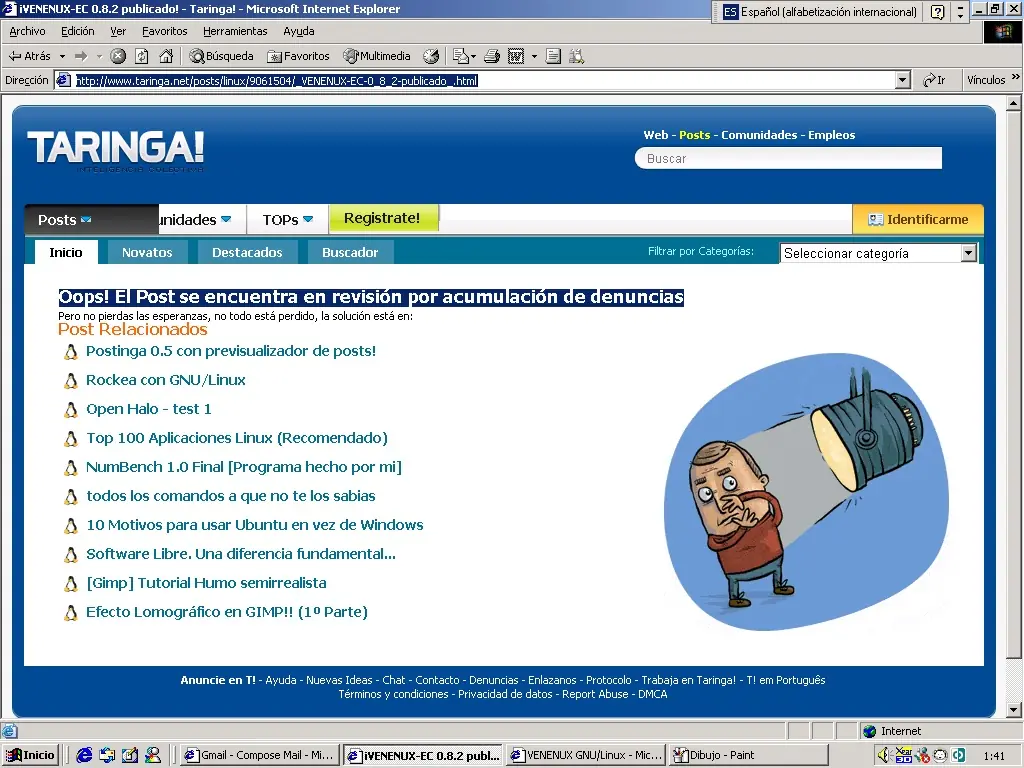Go to the home page icon

tap(166, 56)
